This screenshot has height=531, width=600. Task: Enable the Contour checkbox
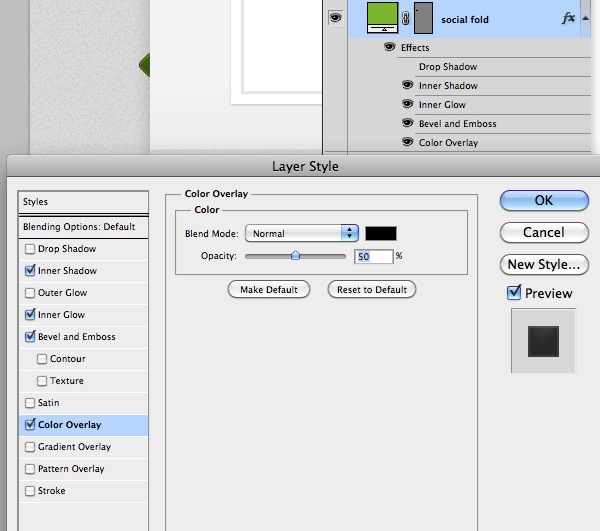pos(42,359)
